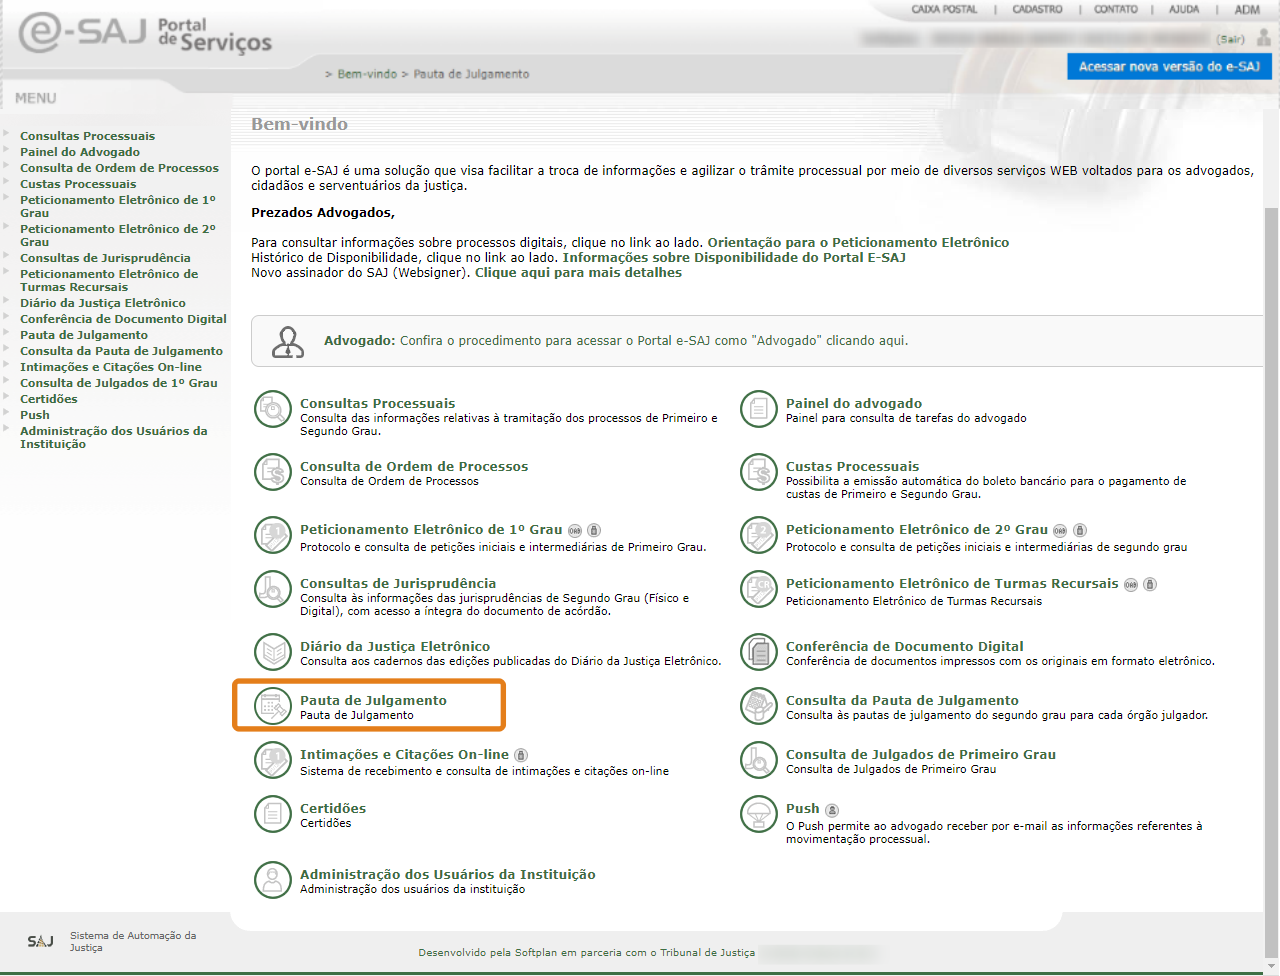
Task: Open Informações sobre Disponibilidade do Portal E-SAJ link
Action: pyautogui.click(x=734, y=258)
